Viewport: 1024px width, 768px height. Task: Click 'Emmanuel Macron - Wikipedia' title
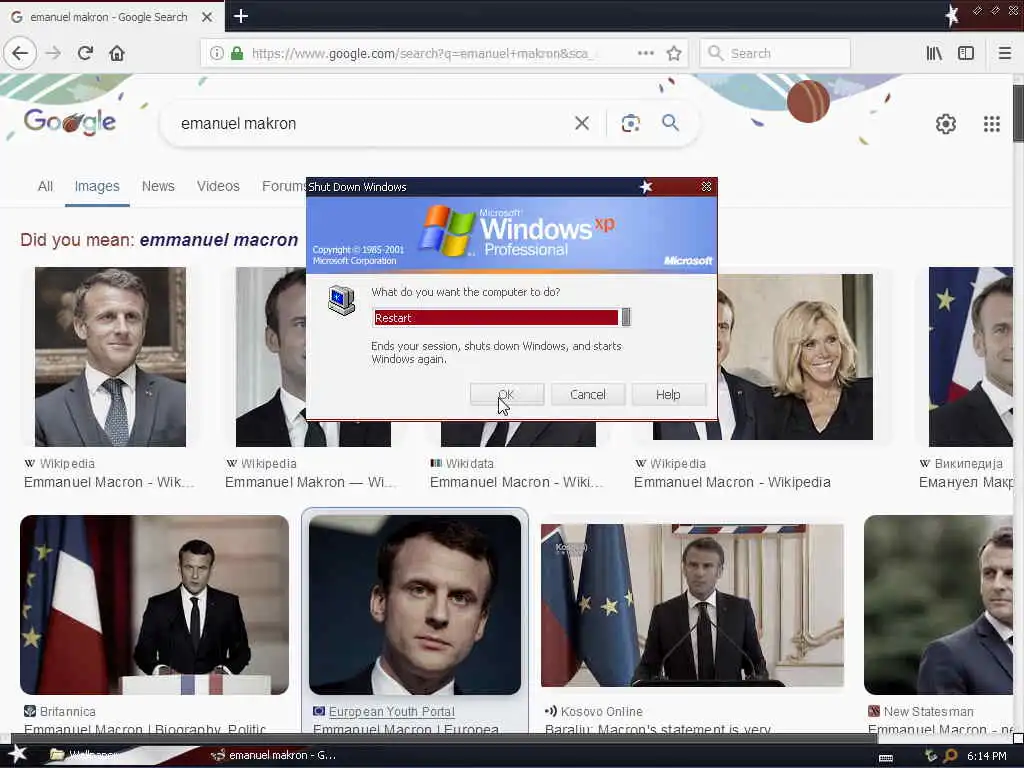[x=732, y=482]
